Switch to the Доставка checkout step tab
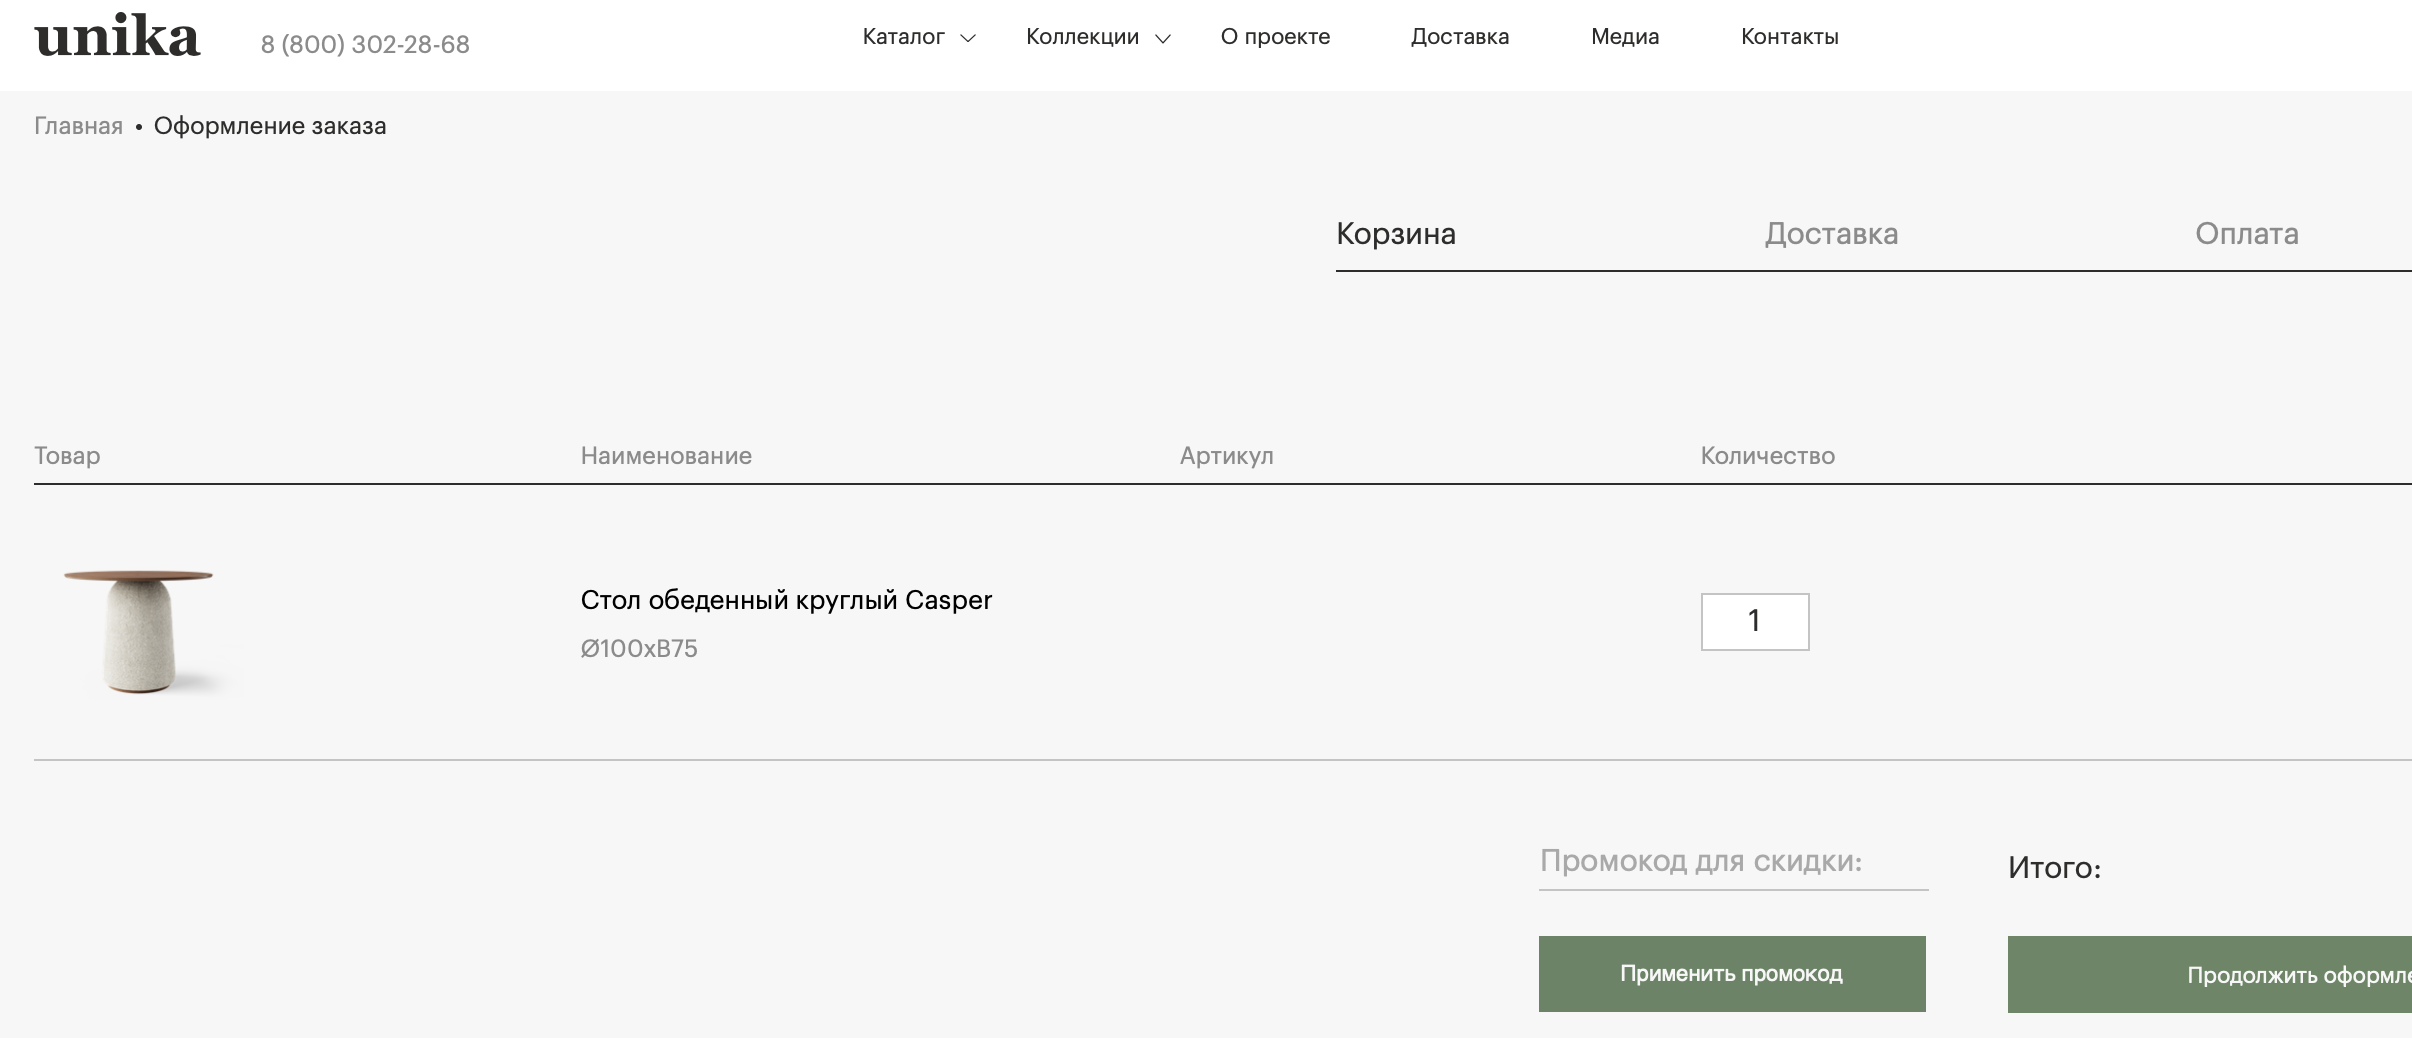2412x1038 pixels. click(x=1830, y=234)
